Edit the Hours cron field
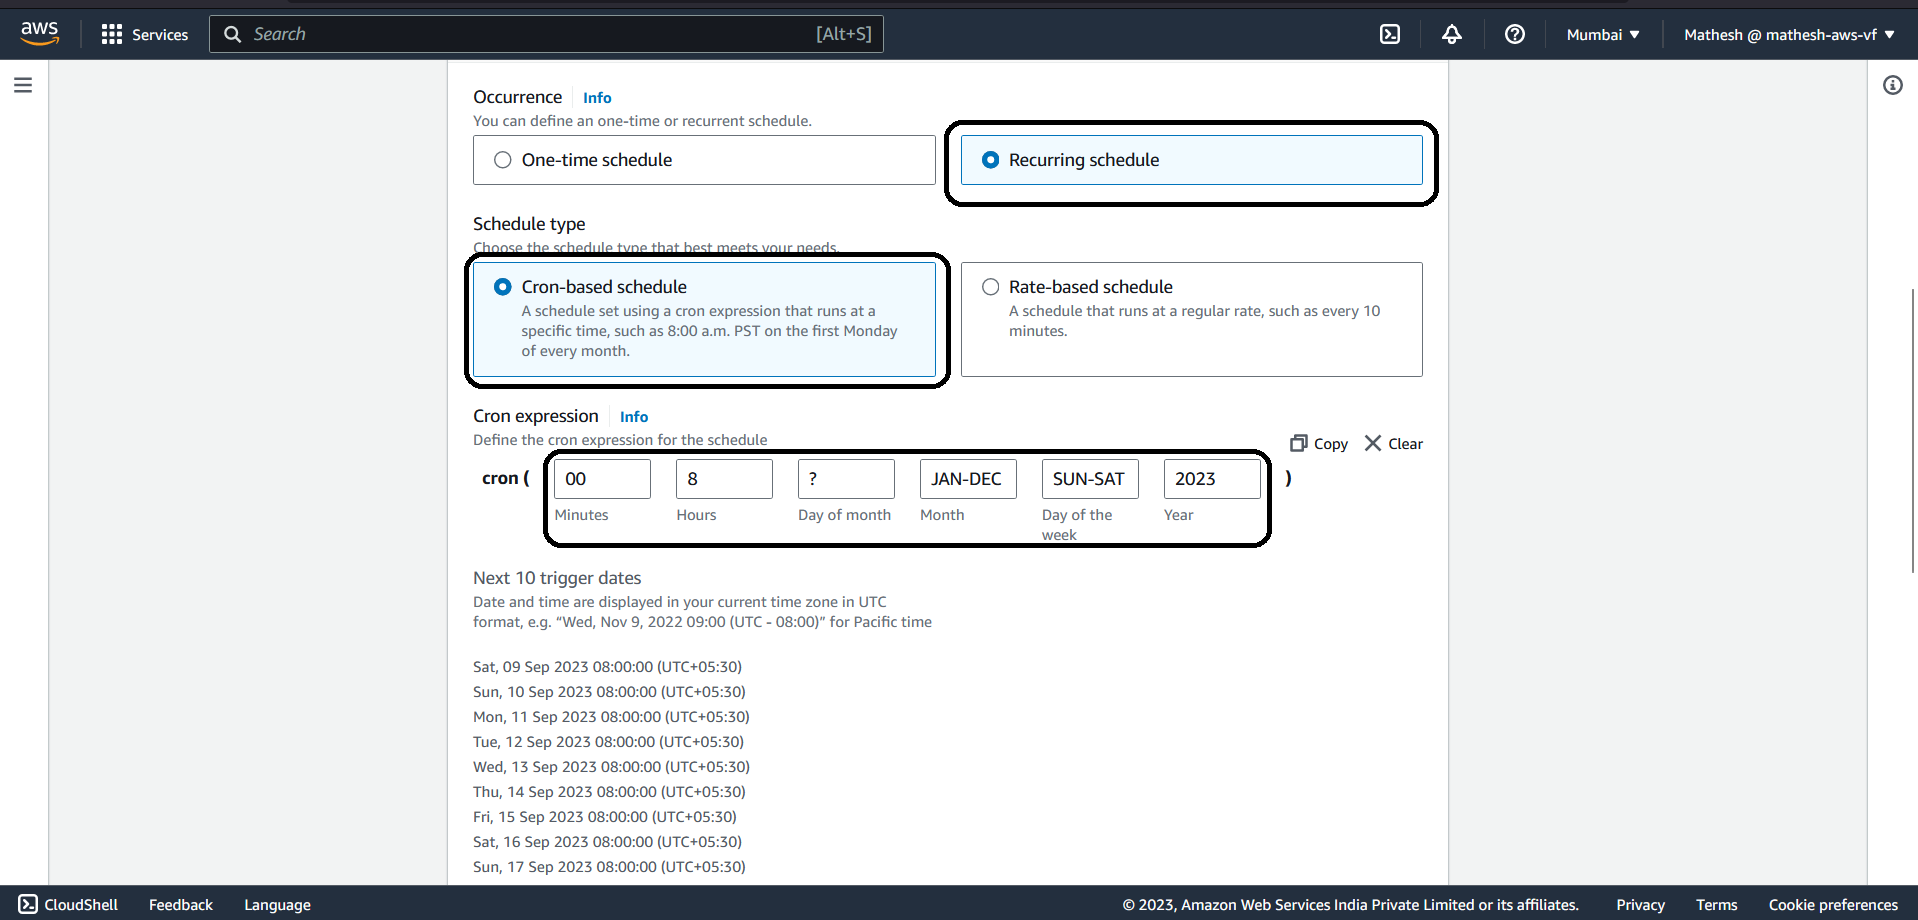This screenshot has height=920, width=1918. click(724, 479)
